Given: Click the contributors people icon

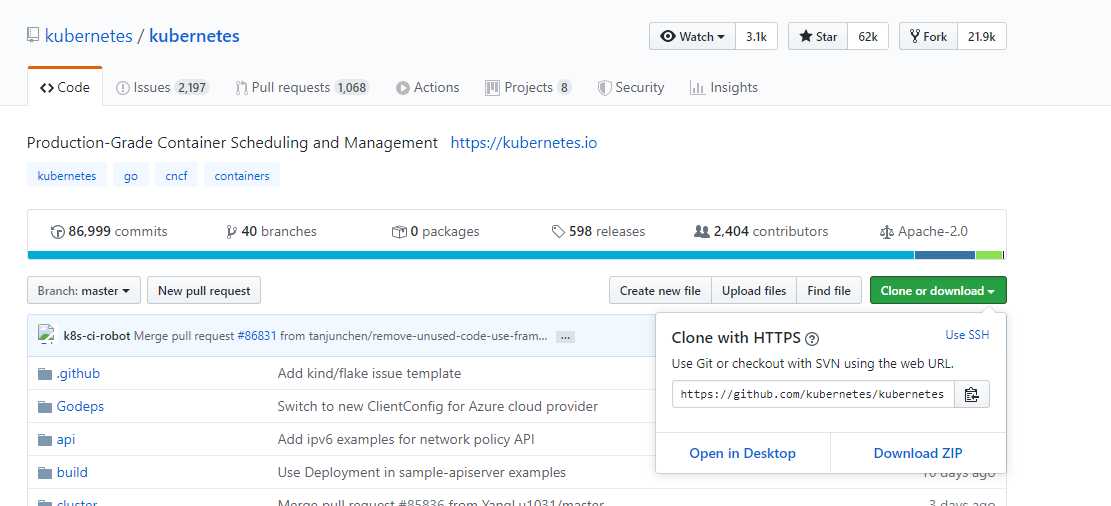Looking at the screenshot, I should 702,232.
